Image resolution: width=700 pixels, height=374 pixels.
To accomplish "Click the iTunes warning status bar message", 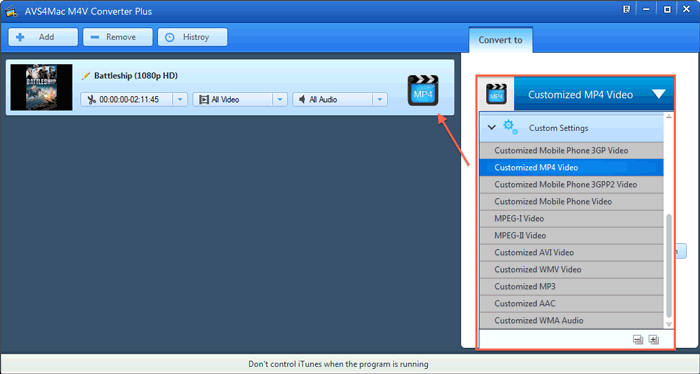I will click(x=338, y=364).
